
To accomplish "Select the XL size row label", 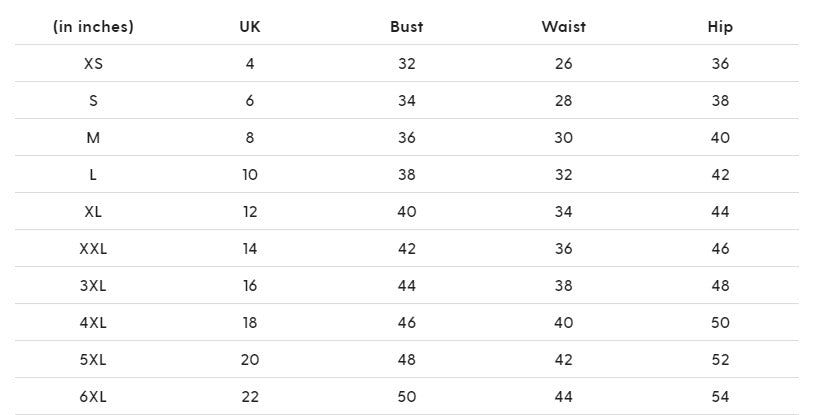I will (x=93, y=212).
